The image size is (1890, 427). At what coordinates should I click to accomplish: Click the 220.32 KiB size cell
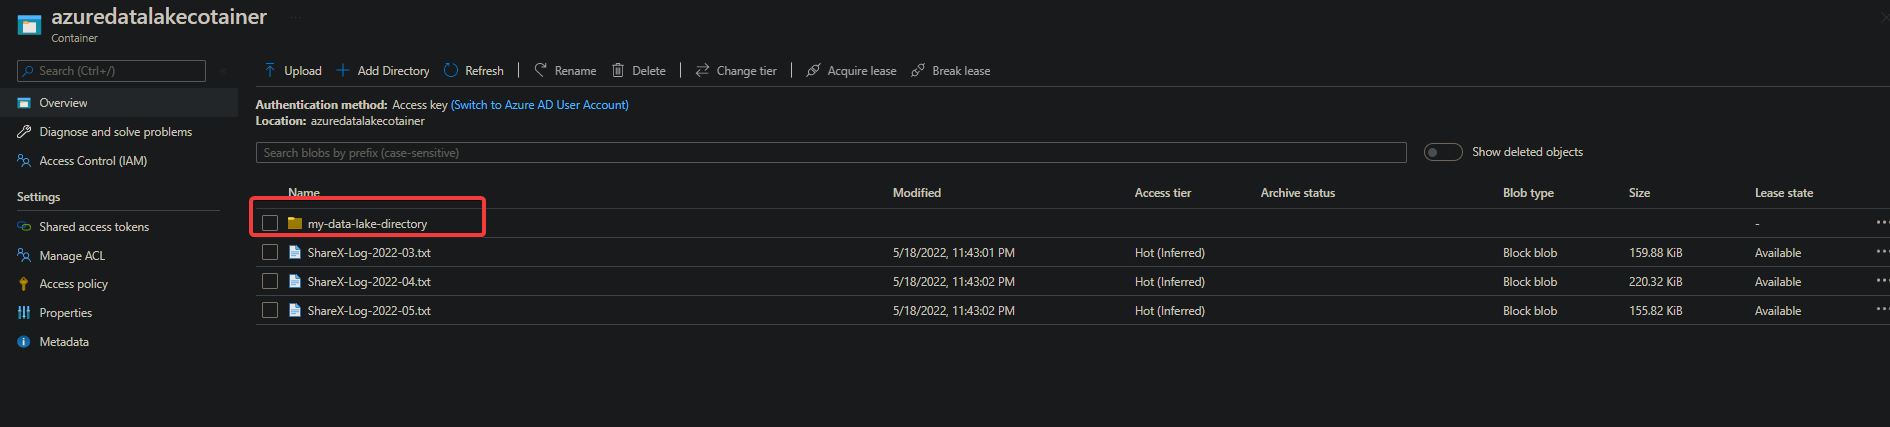tap(1656, 282)
